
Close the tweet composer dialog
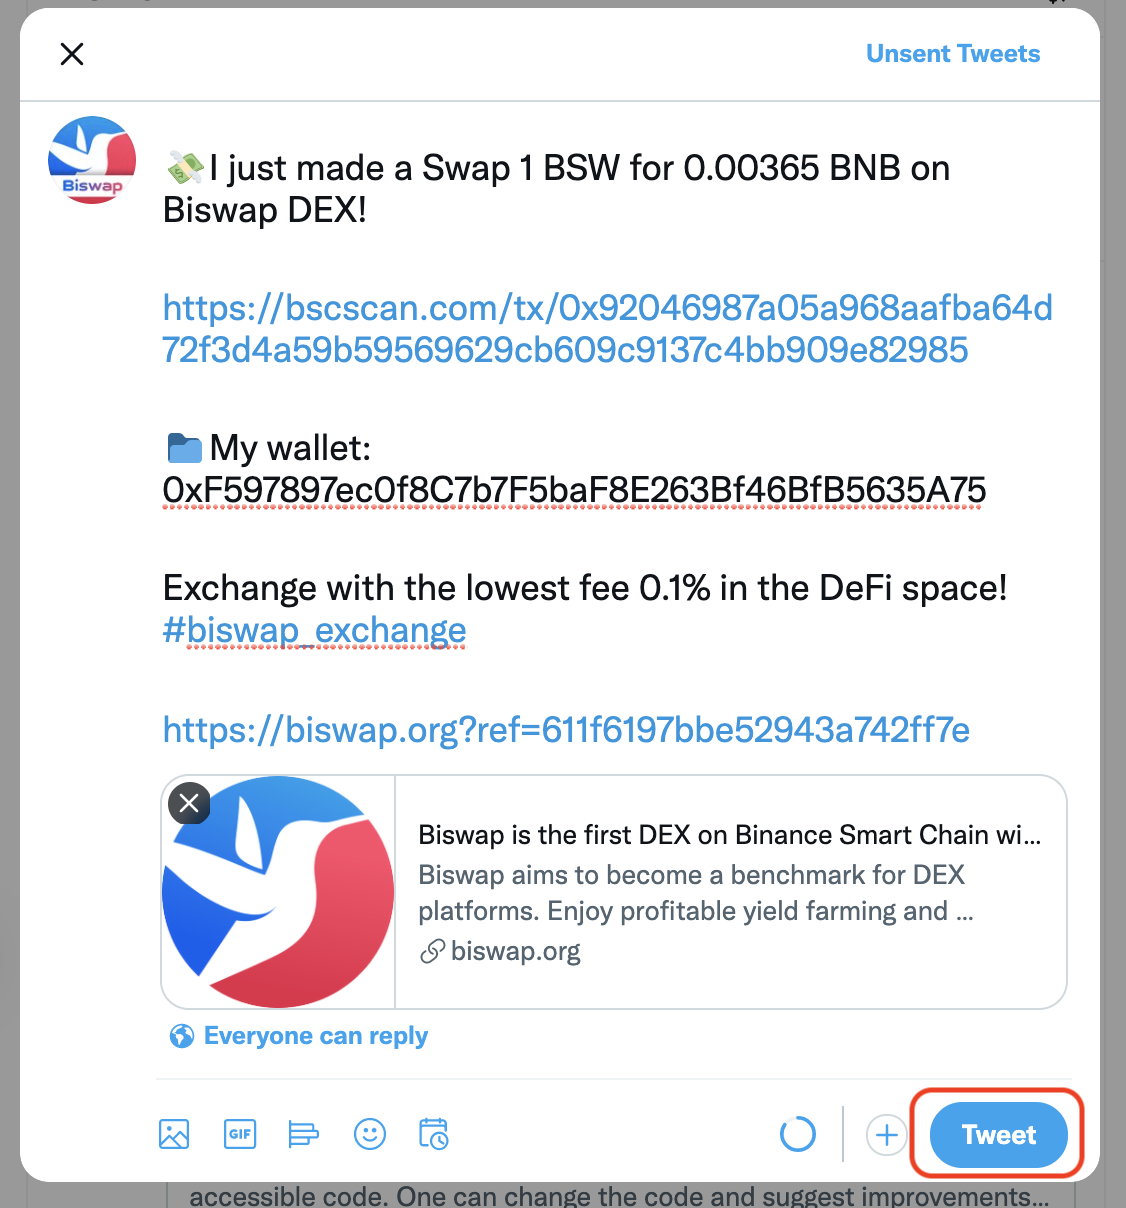(x=72, y=54)
